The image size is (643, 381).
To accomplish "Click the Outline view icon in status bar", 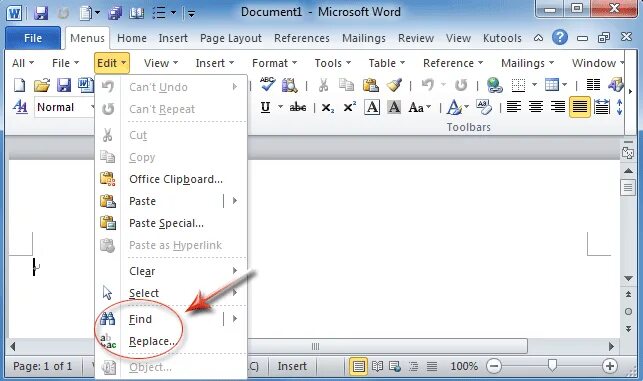I will (413, 366).
